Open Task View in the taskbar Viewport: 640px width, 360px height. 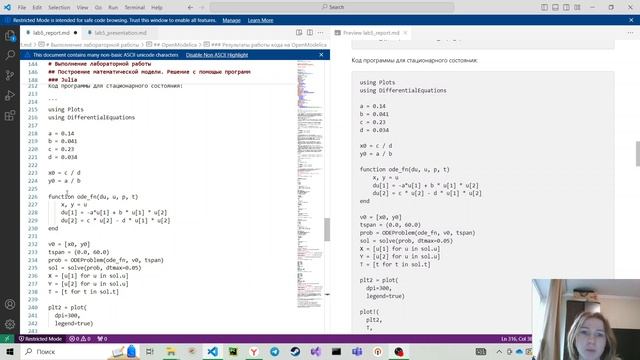click(150, 351)
